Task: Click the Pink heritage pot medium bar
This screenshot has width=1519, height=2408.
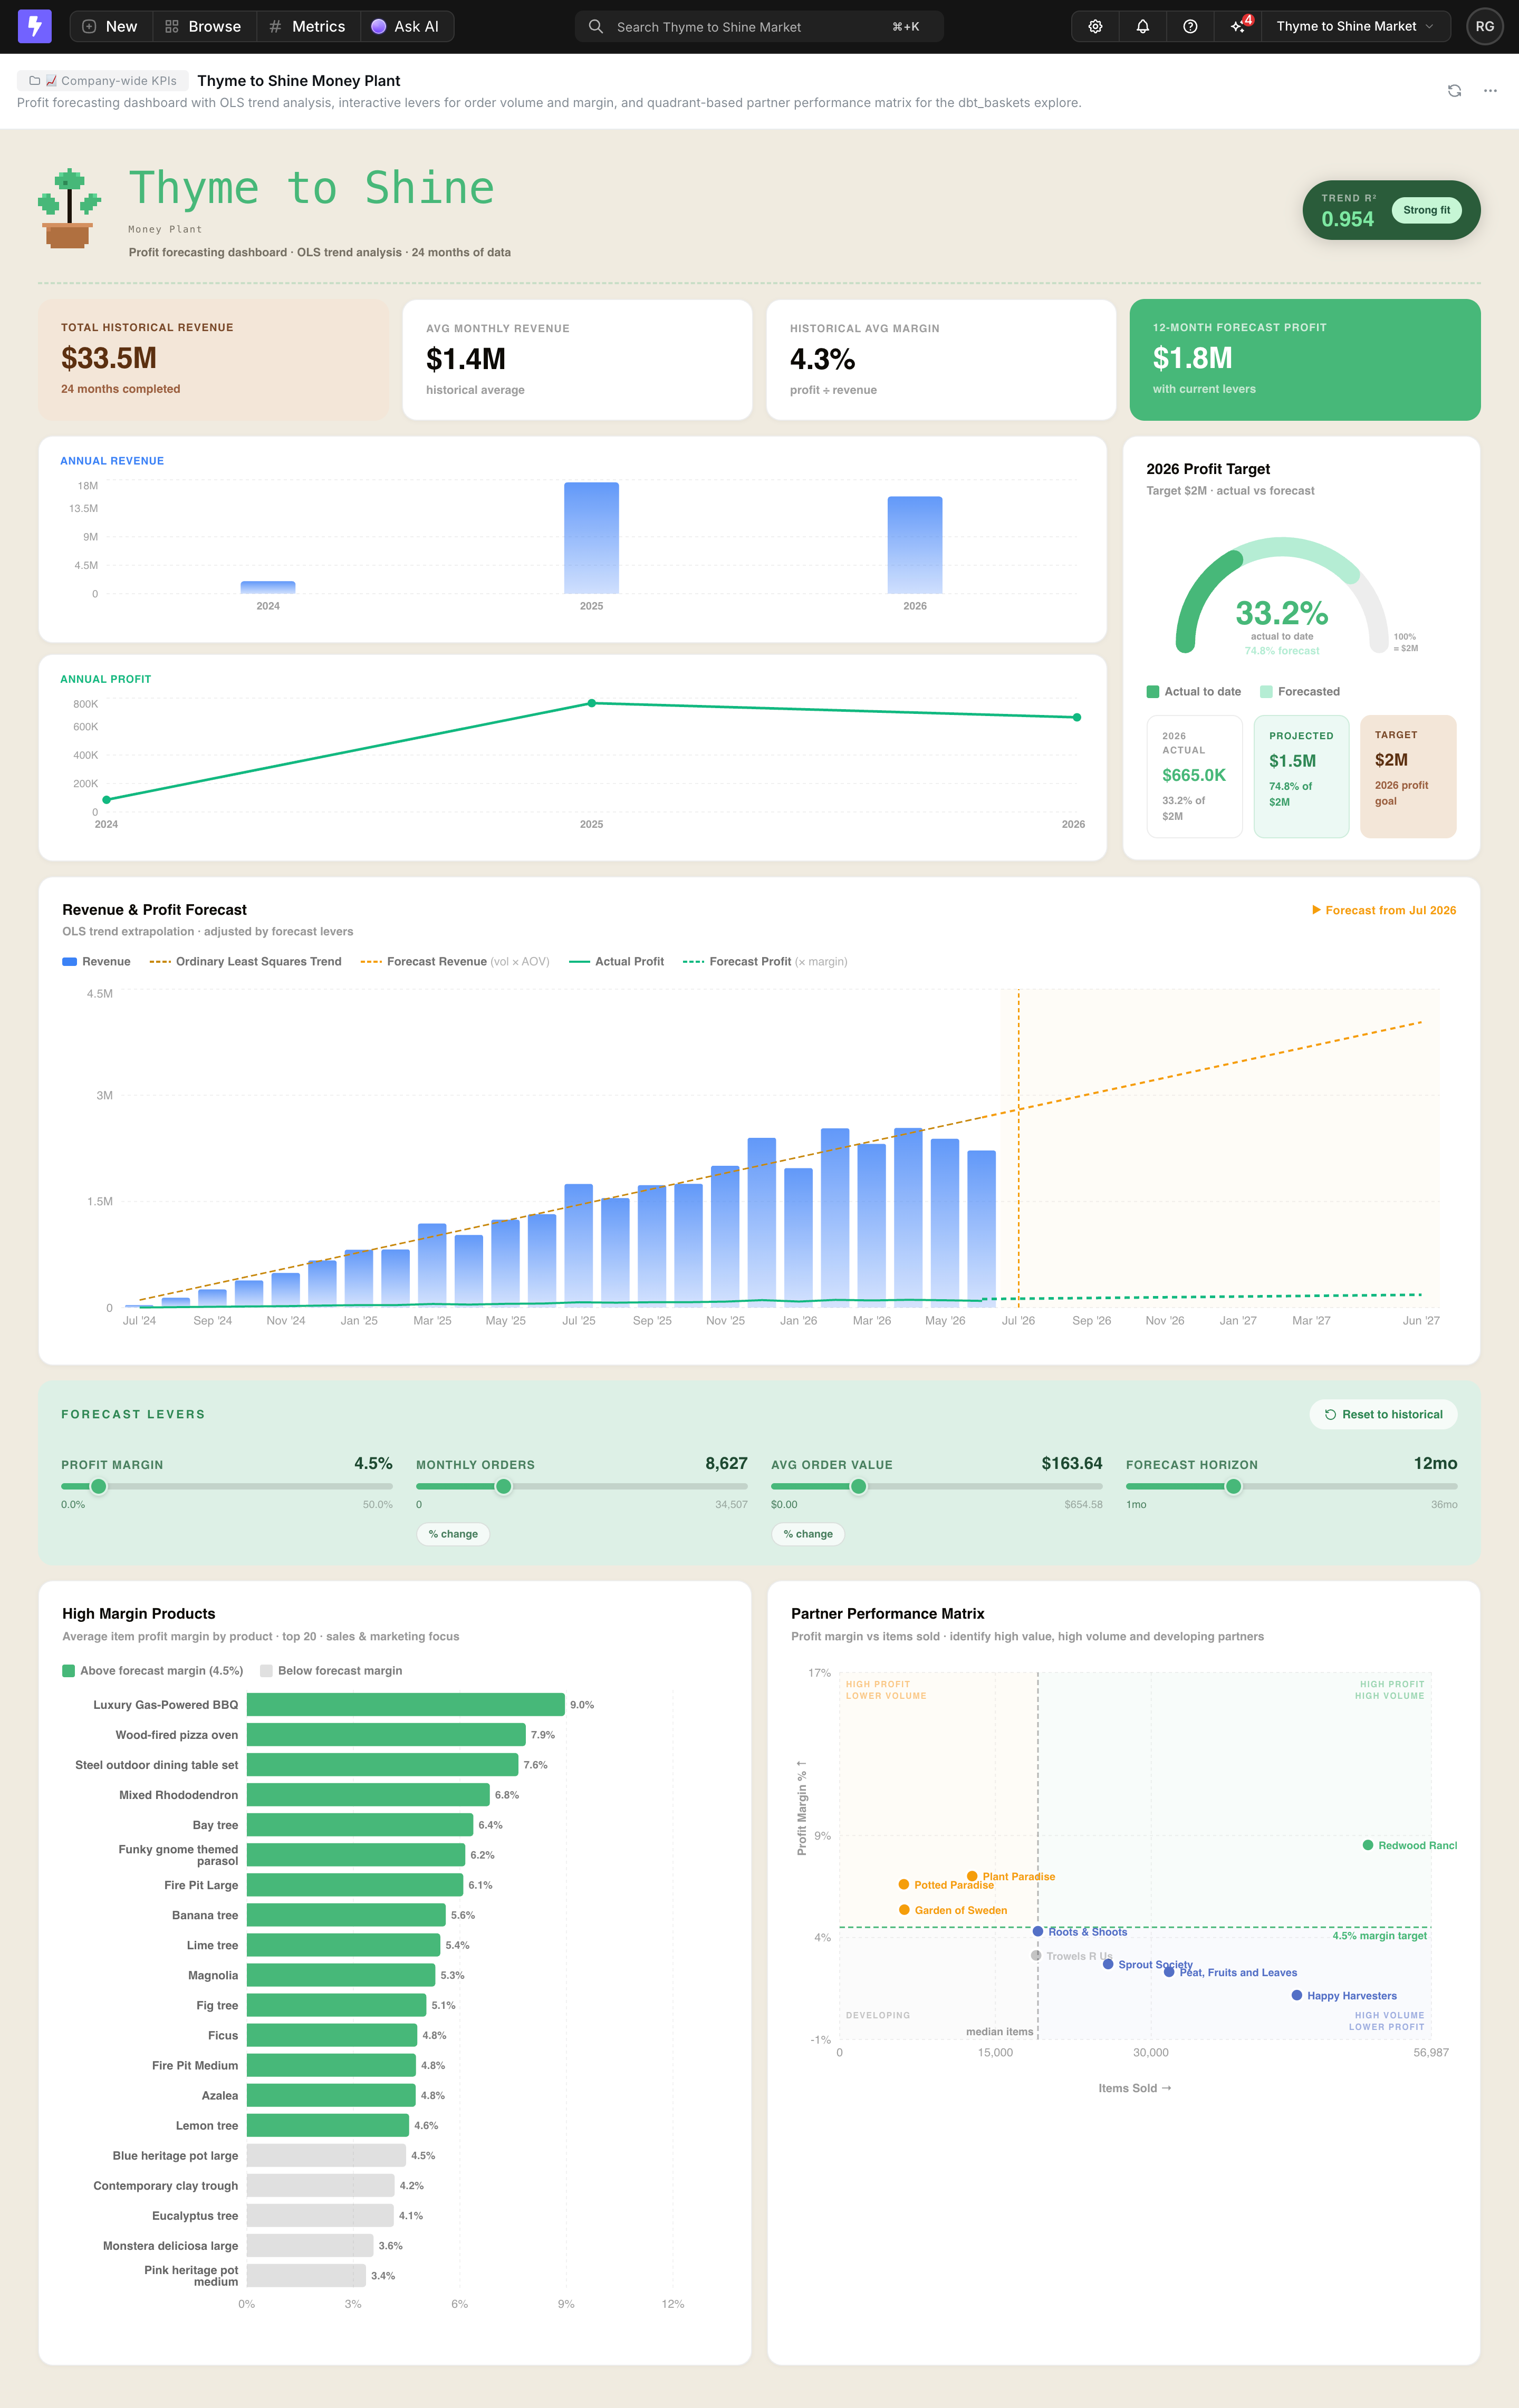Action: 306,2275
